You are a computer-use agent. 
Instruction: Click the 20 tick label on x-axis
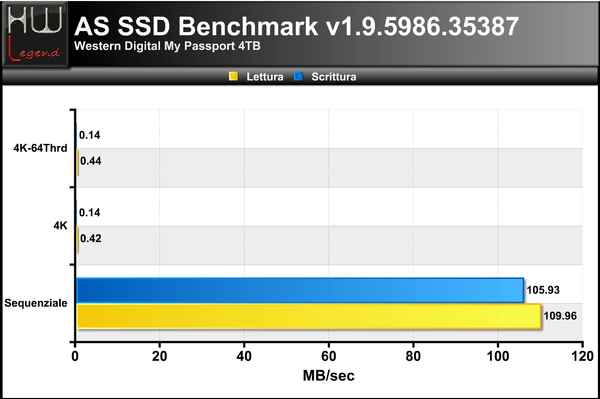pyautogui.click(x=160, y=356)
